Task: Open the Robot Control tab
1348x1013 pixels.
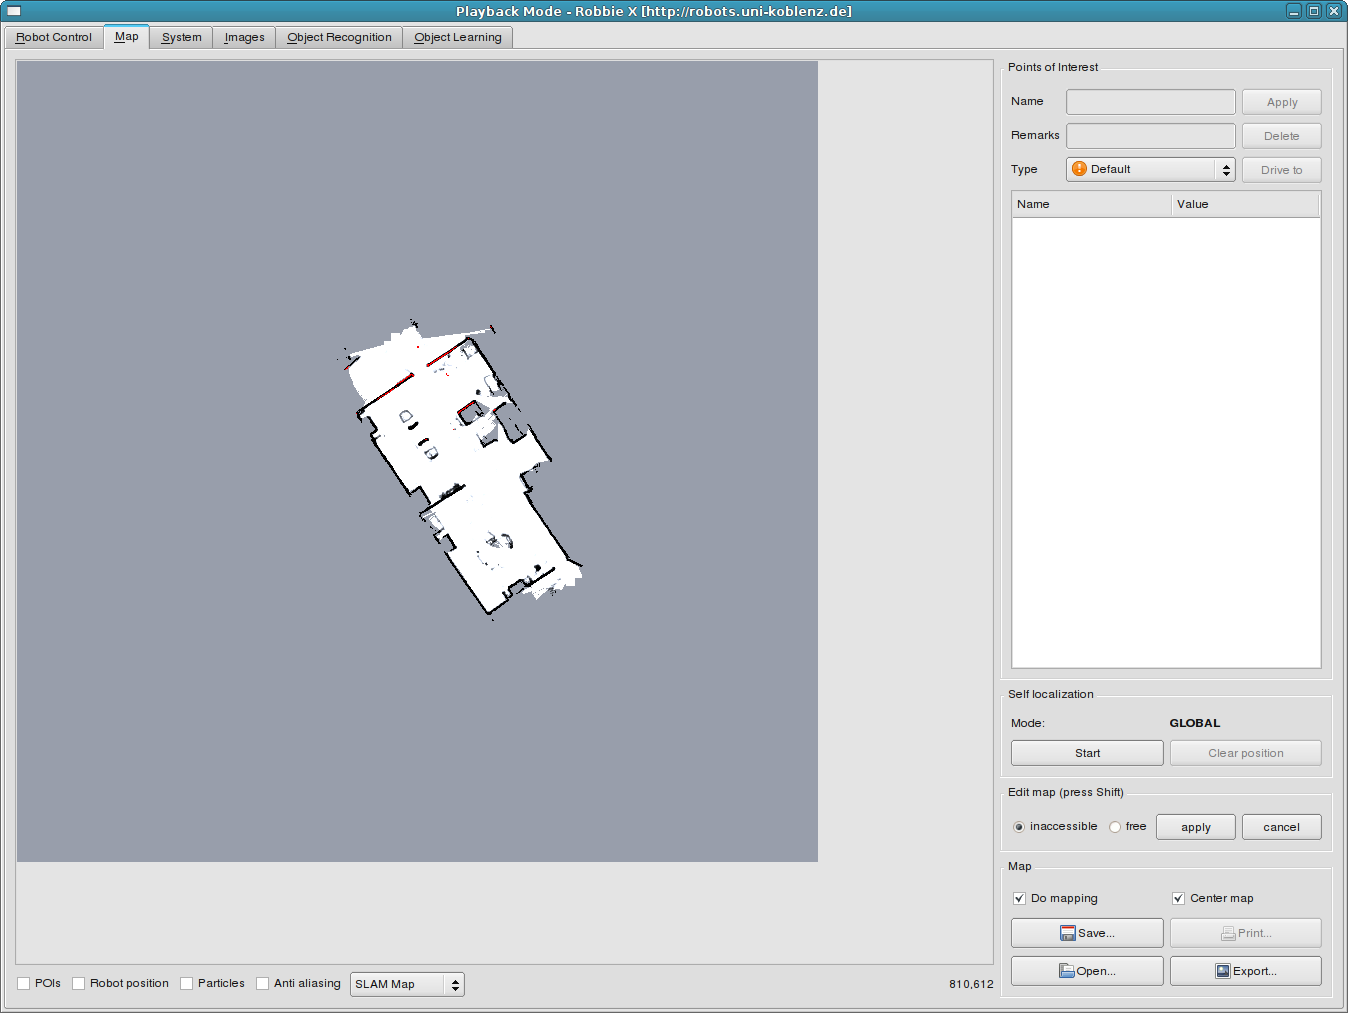Action: coord(54,37)
